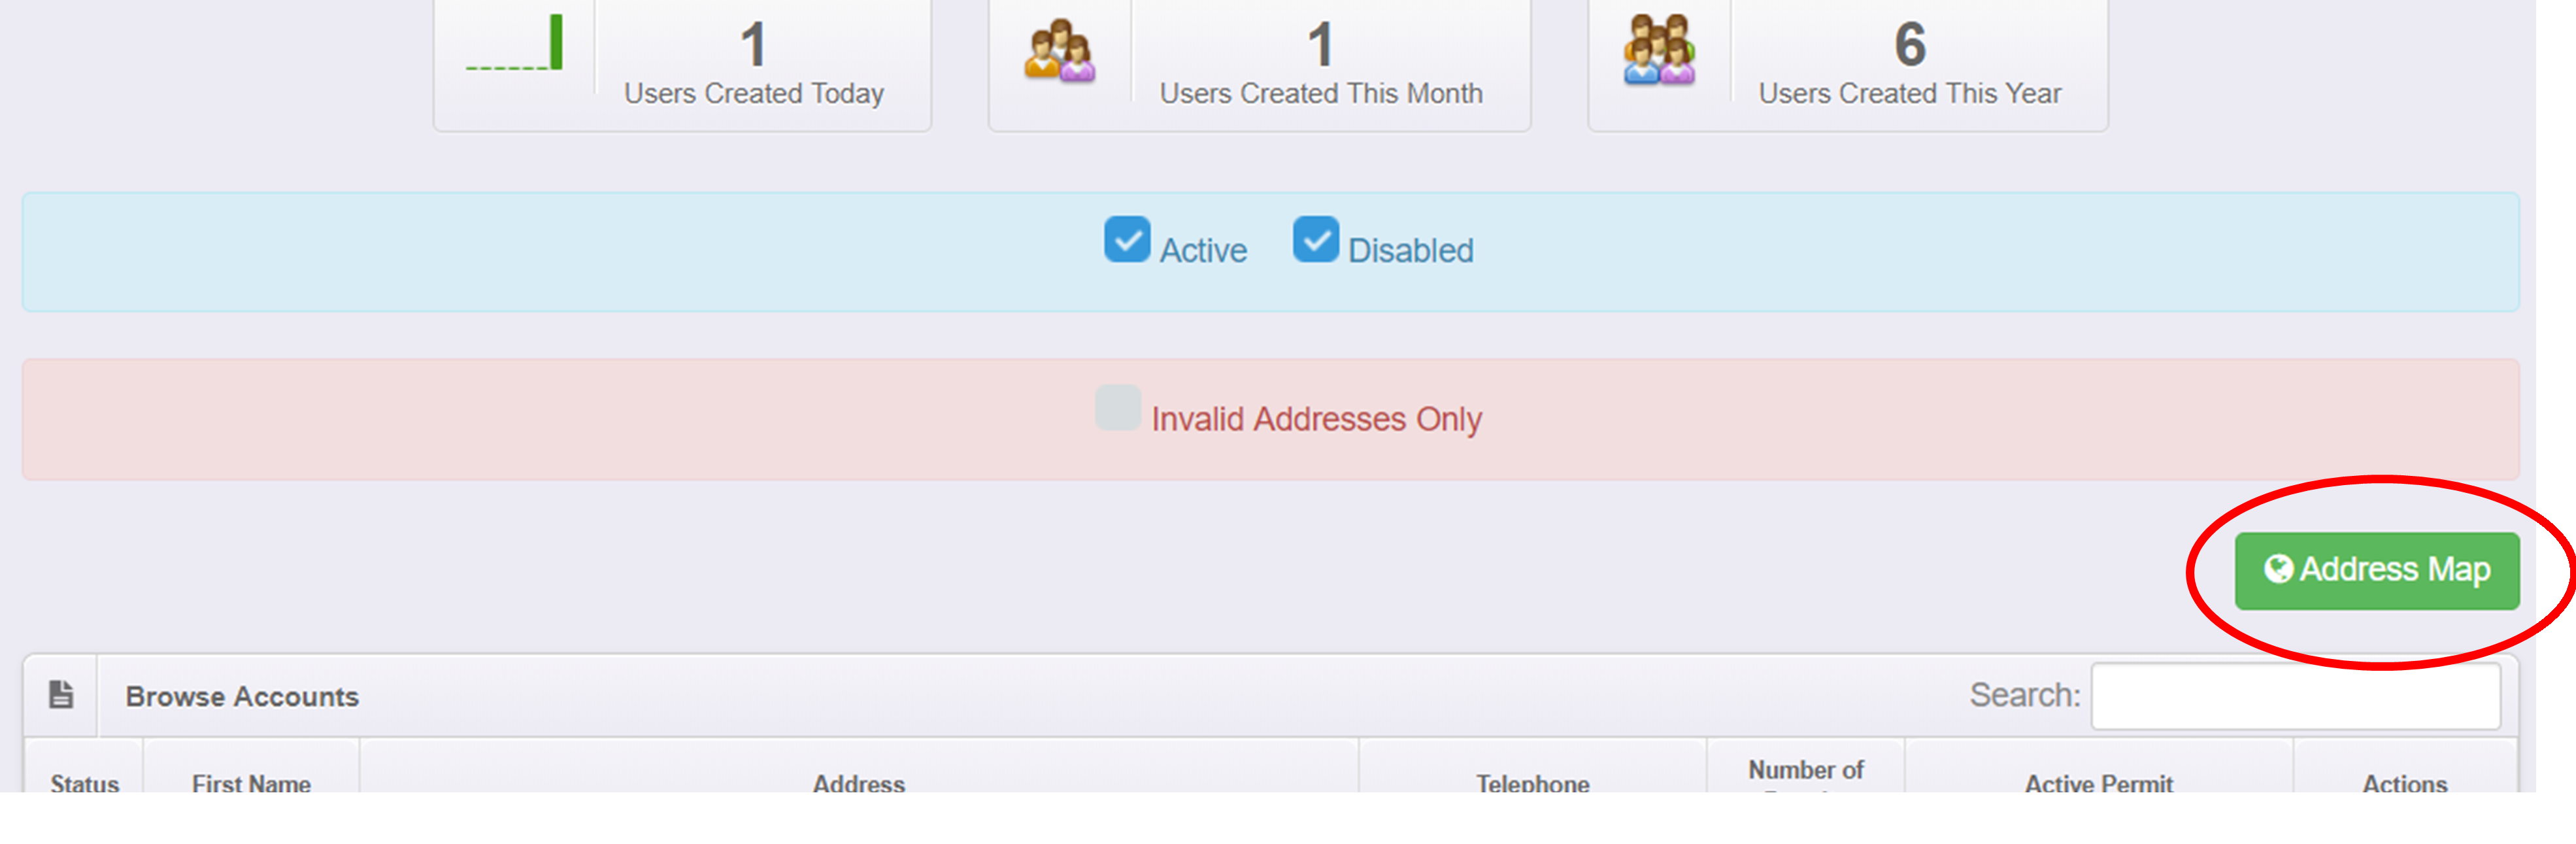Sort by the Address column header
Viewport: 2576px width, 844px height.
pos(858,782)
